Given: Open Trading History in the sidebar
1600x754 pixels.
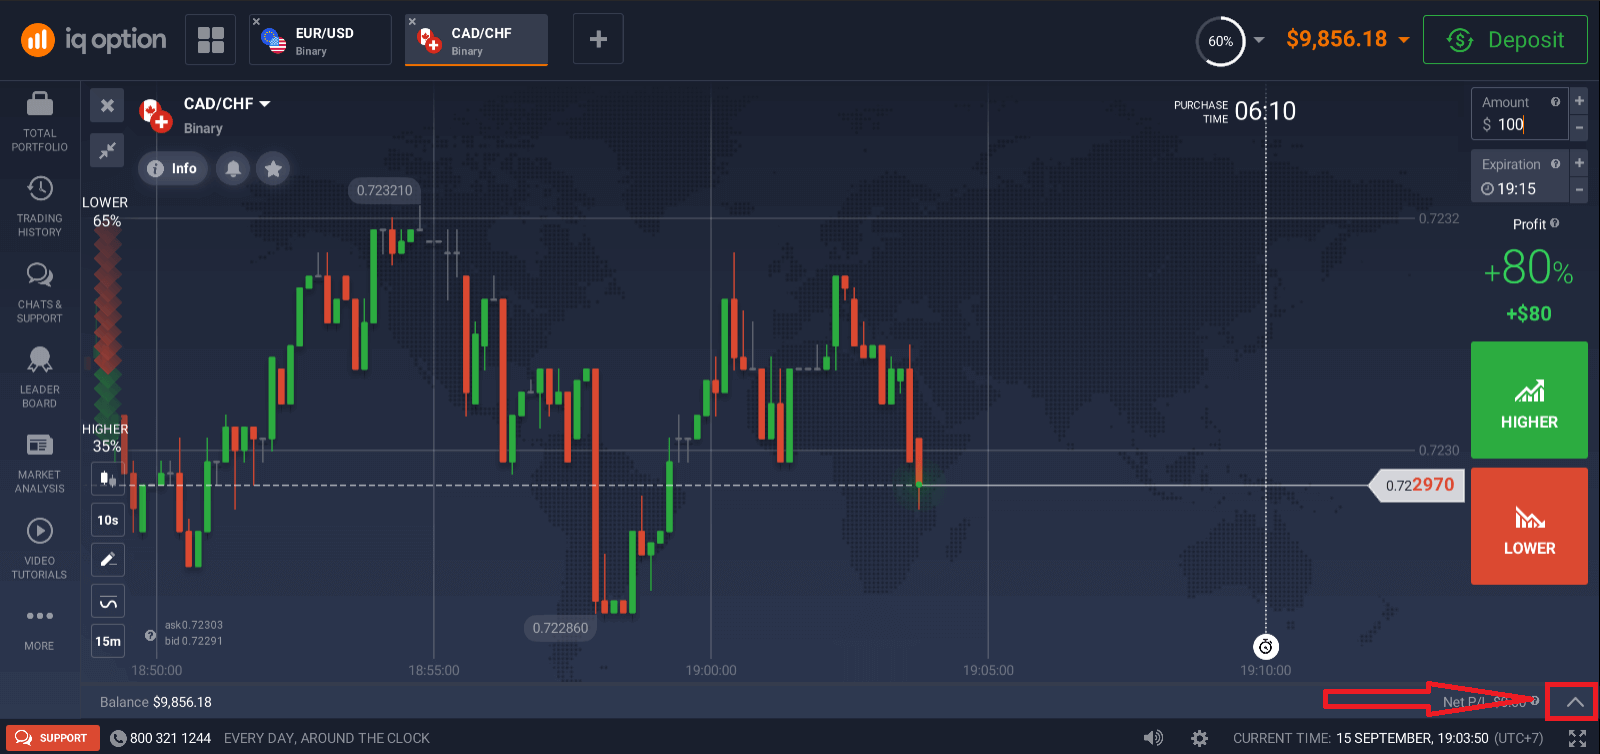Looking at the screenshot, I should pyautogui.click(x=40, y=189).
